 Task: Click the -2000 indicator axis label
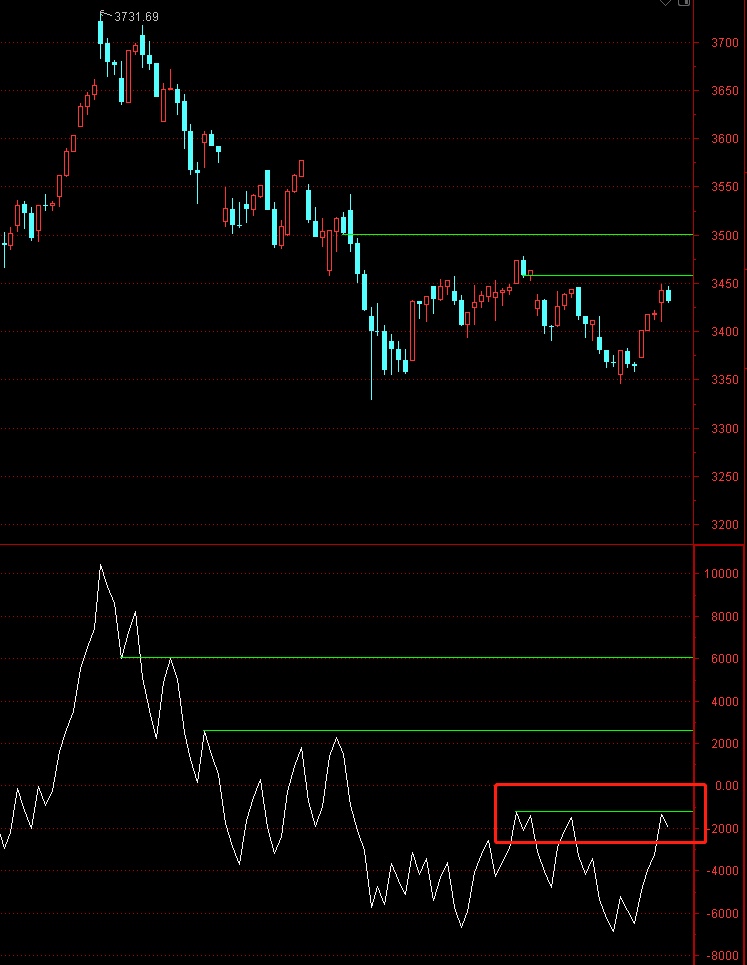click(x=722, y=829)
